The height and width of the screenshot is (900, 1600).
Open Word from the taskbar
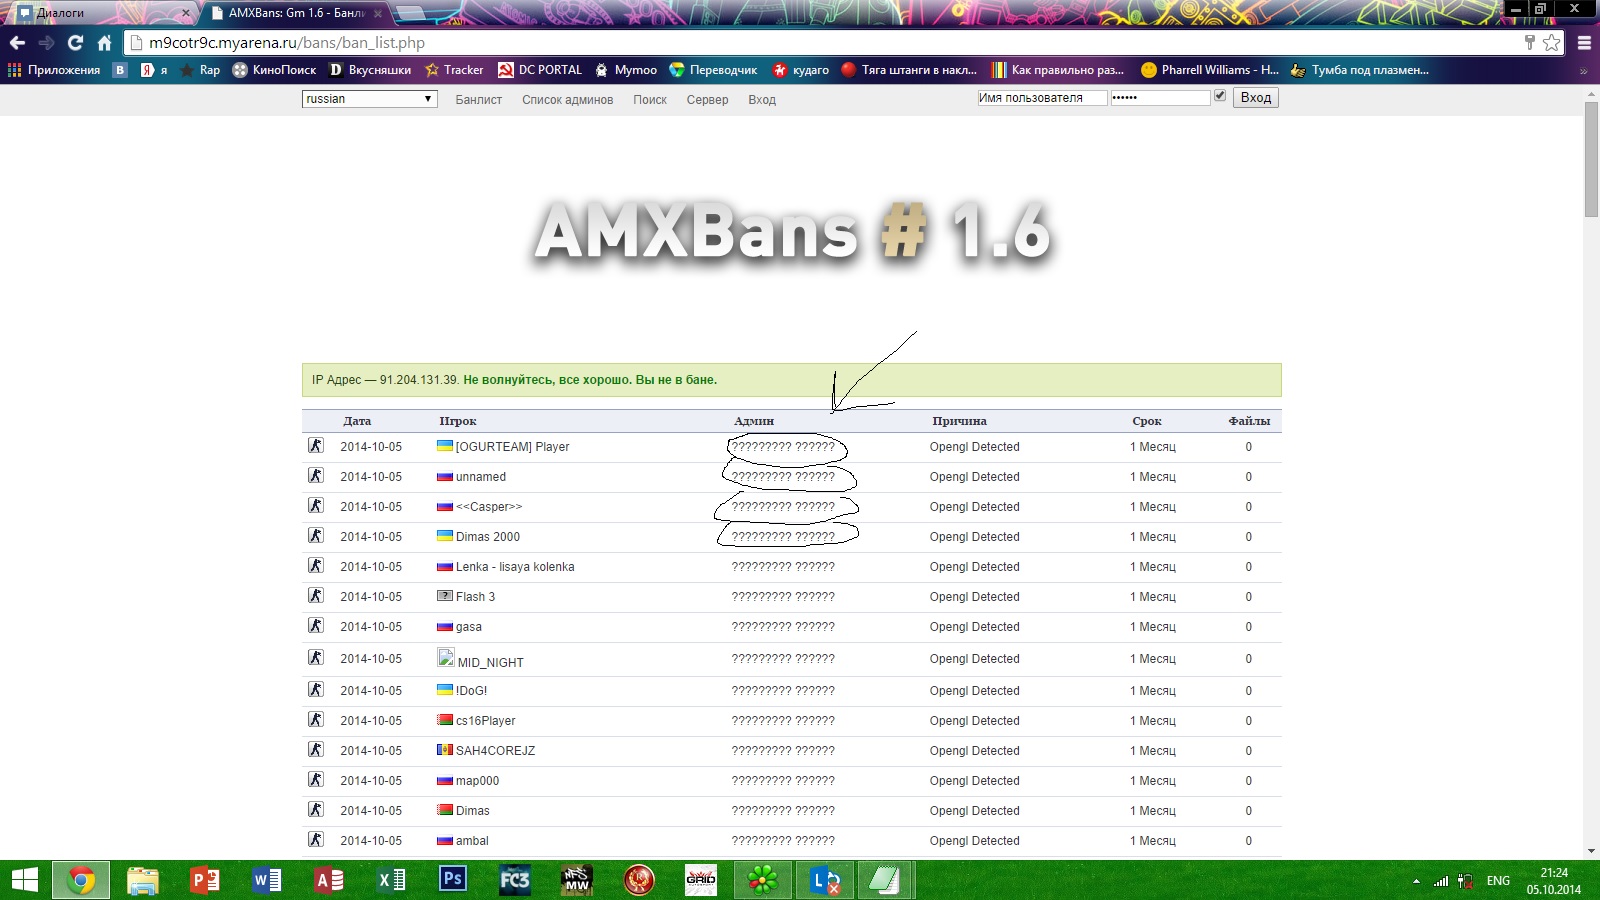[267, 880]
